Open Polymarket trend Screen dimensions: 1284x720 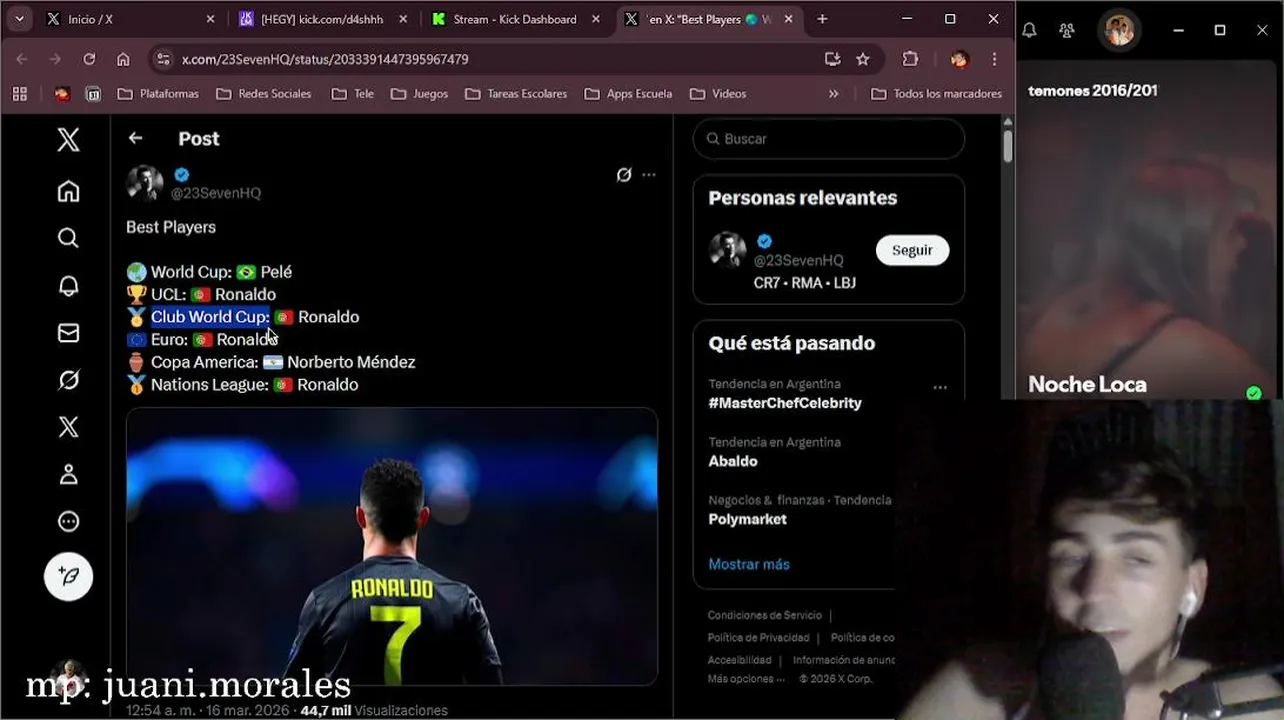click(x=748, y=519)
